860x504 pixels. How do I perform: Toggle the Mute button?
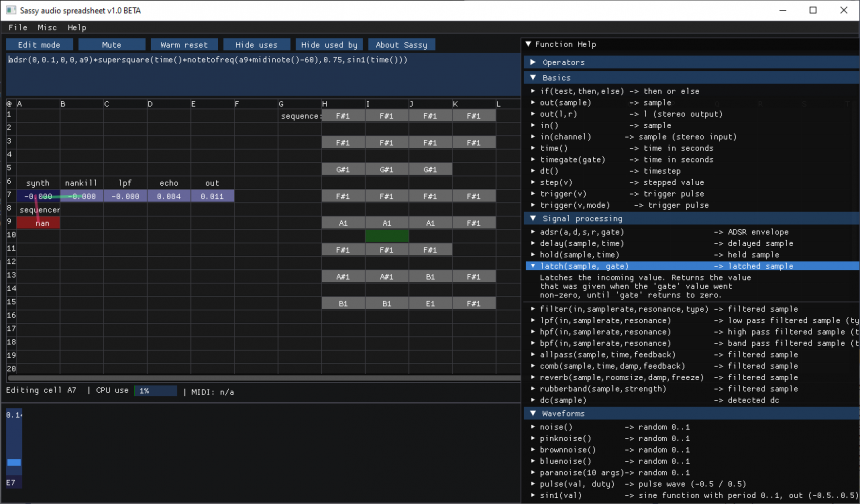coord(111,45)
